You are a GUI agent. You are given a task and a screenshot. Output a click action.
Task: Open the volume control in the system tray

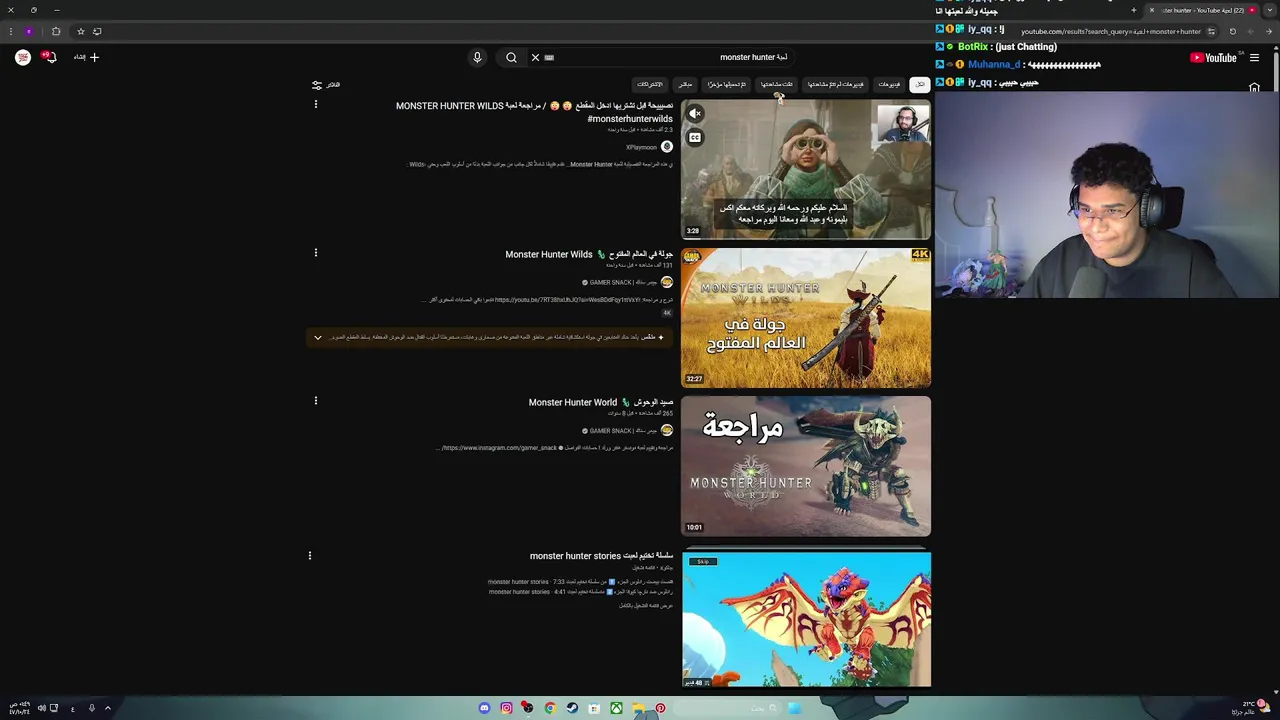[42, 708]
